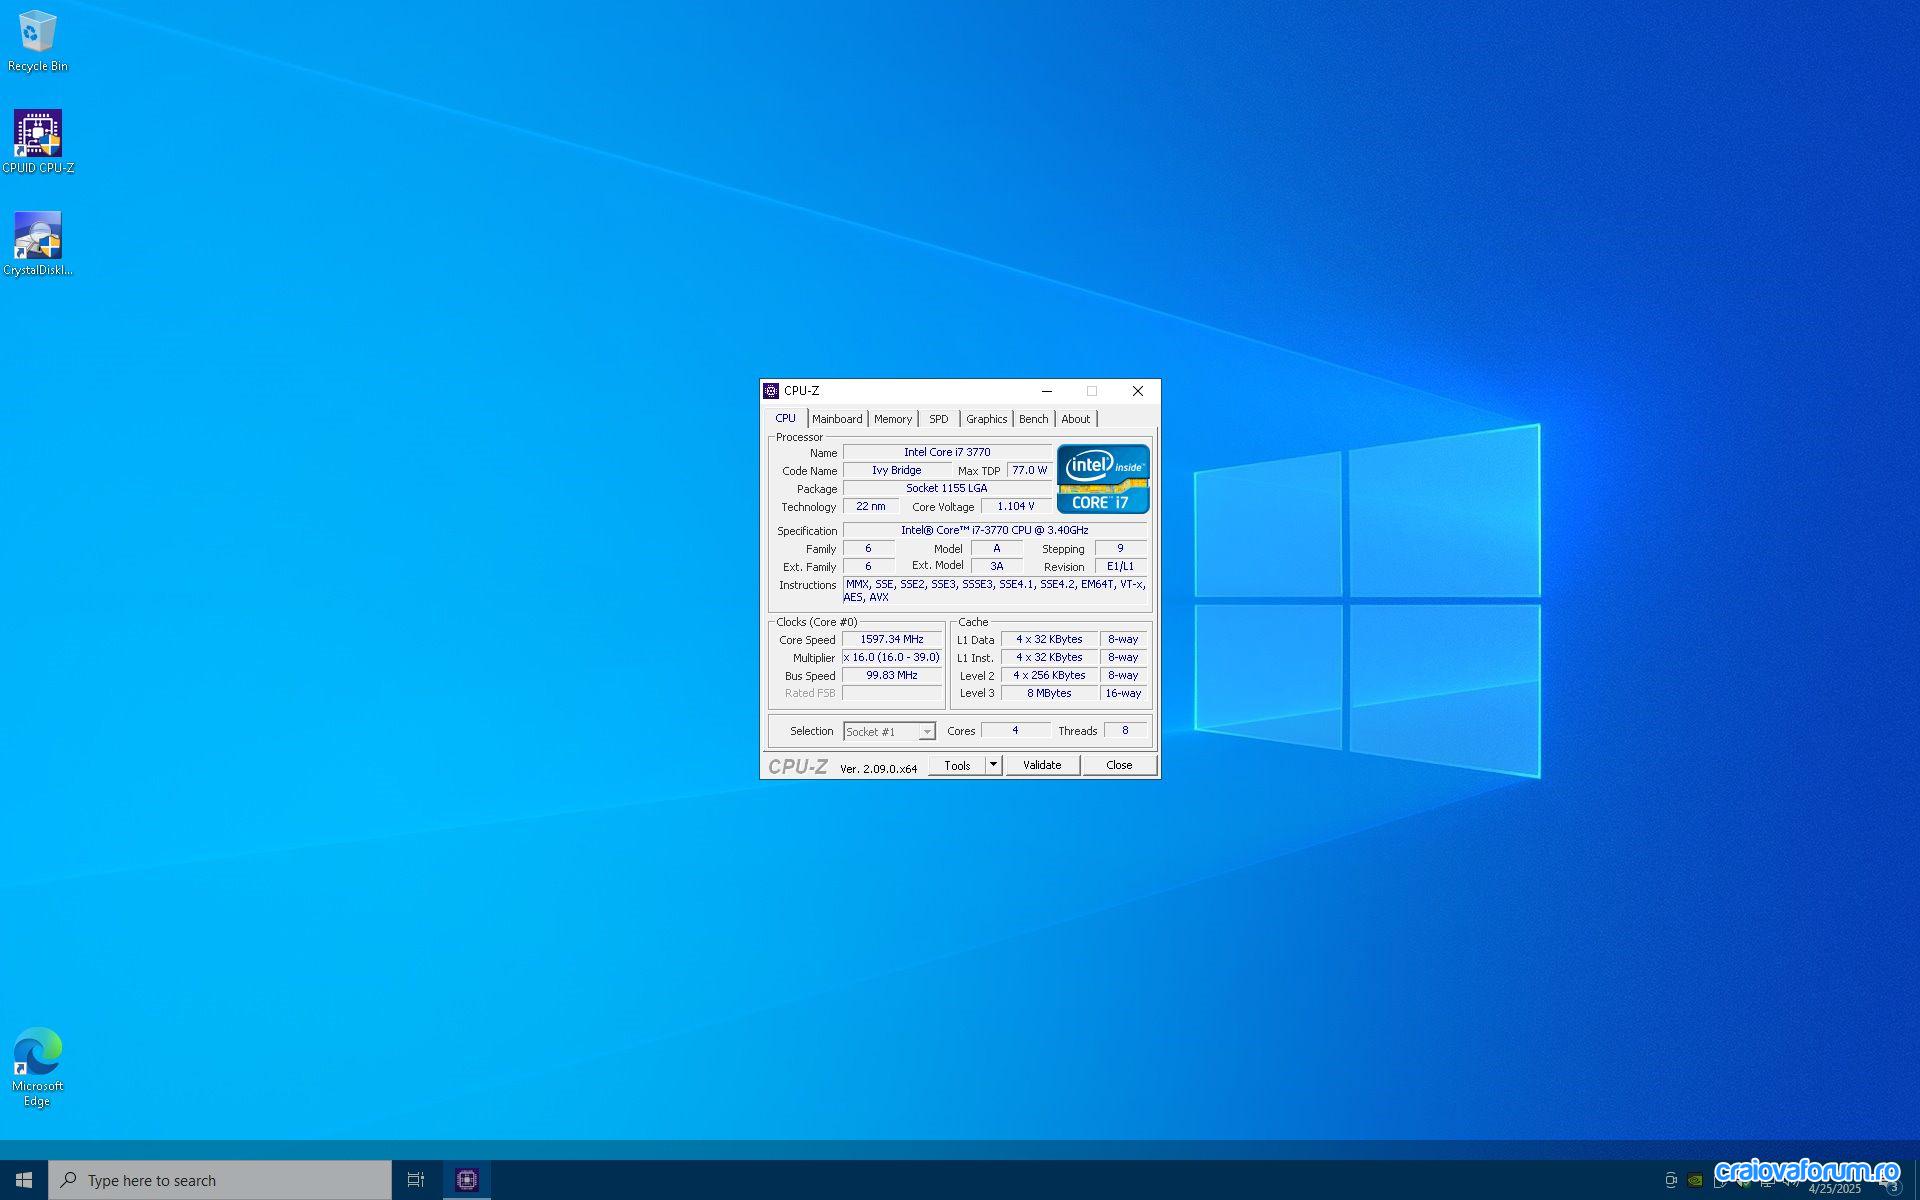Open the NVIDIA tray icon
Screen dimensions: 1920x1200
pos(1695,1180)
